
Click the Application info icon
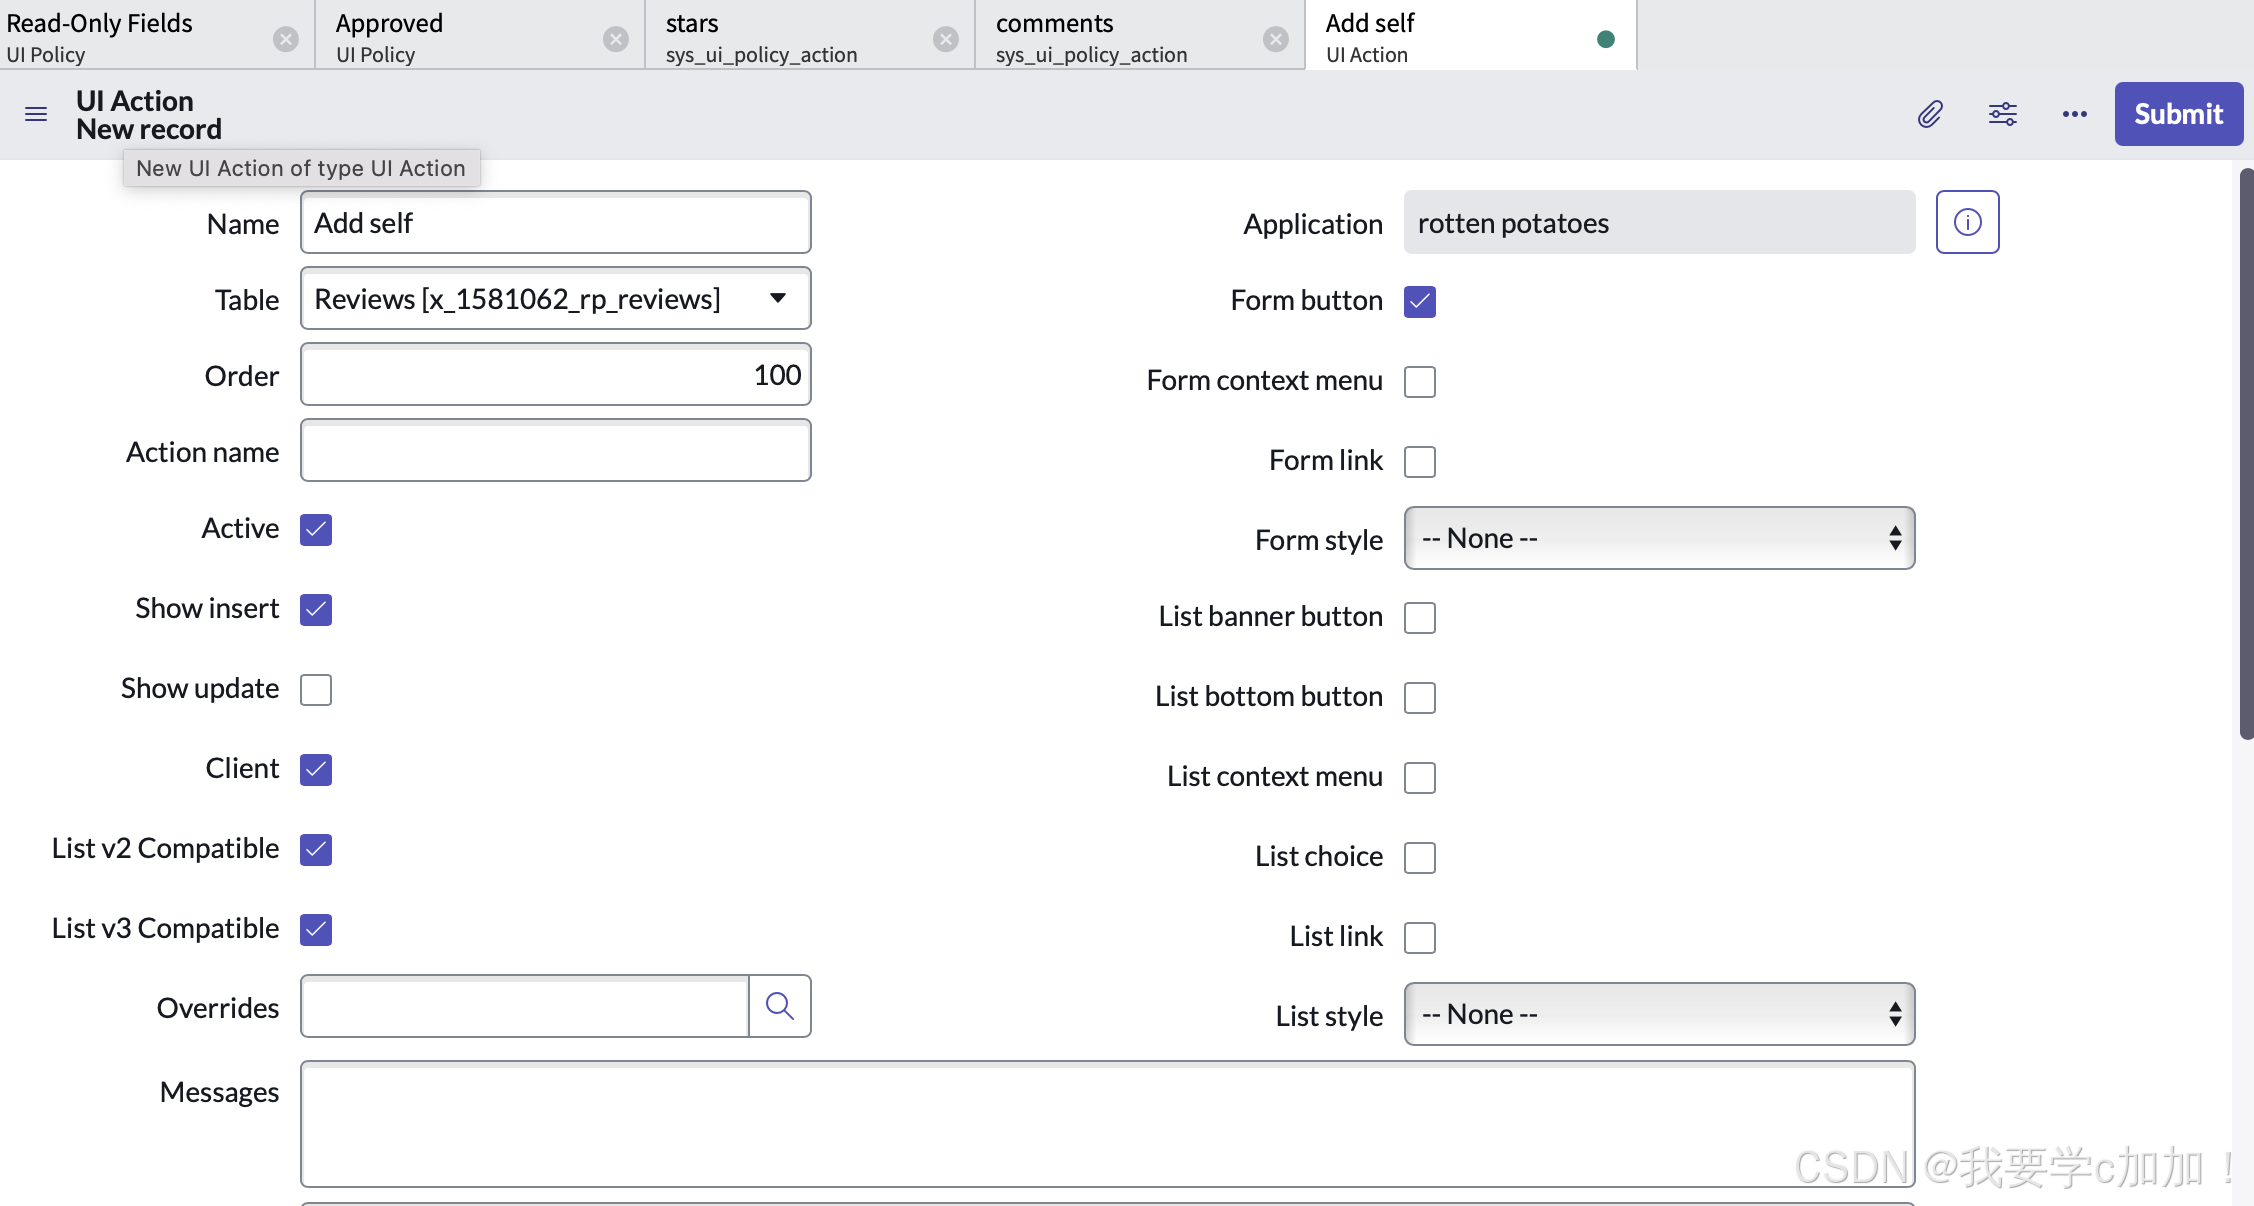tap(1967, 222)
